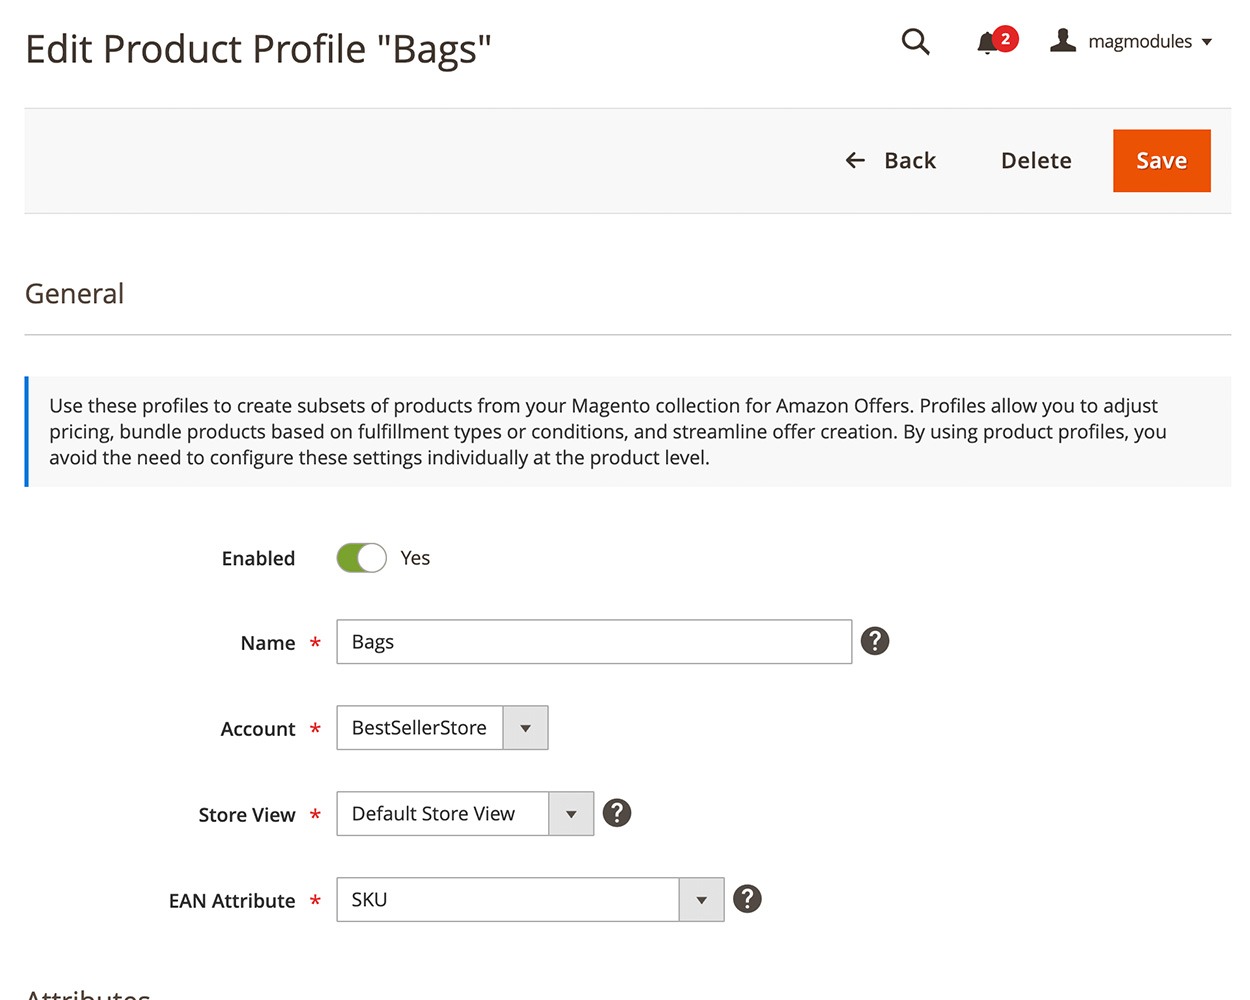1250x1000 pixels.
Task: Go back with the Back button
Action: point(891,161)
